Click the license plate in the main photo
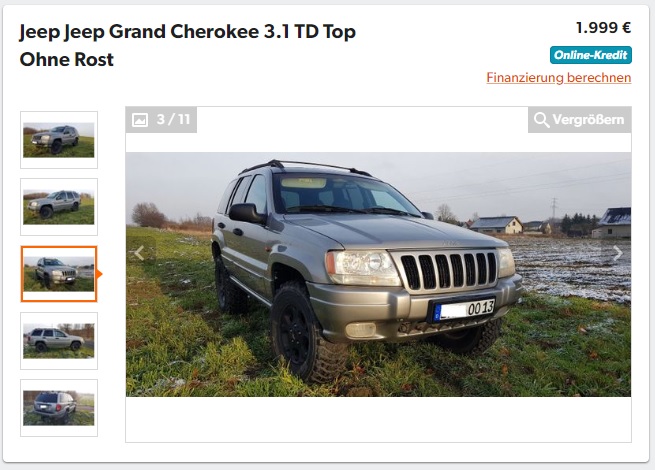 pyautogui.click(x=463, y=310)
